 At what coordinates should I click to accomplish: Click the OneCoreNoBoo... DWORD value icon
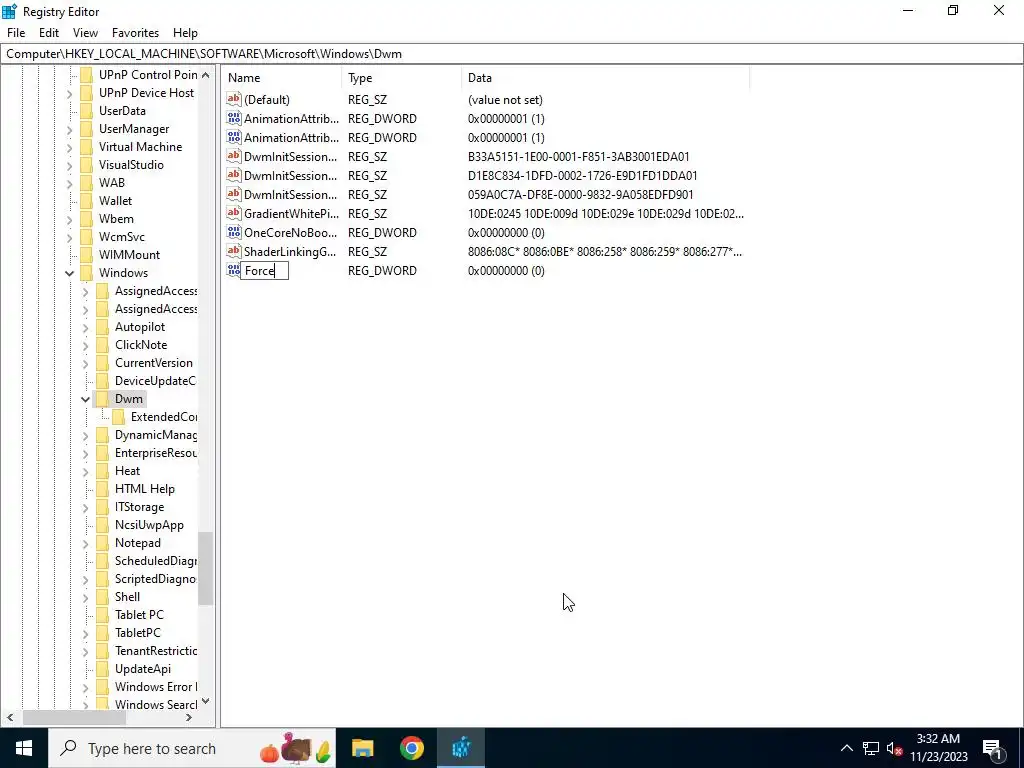pyautogui.click(x=234, y=232)
